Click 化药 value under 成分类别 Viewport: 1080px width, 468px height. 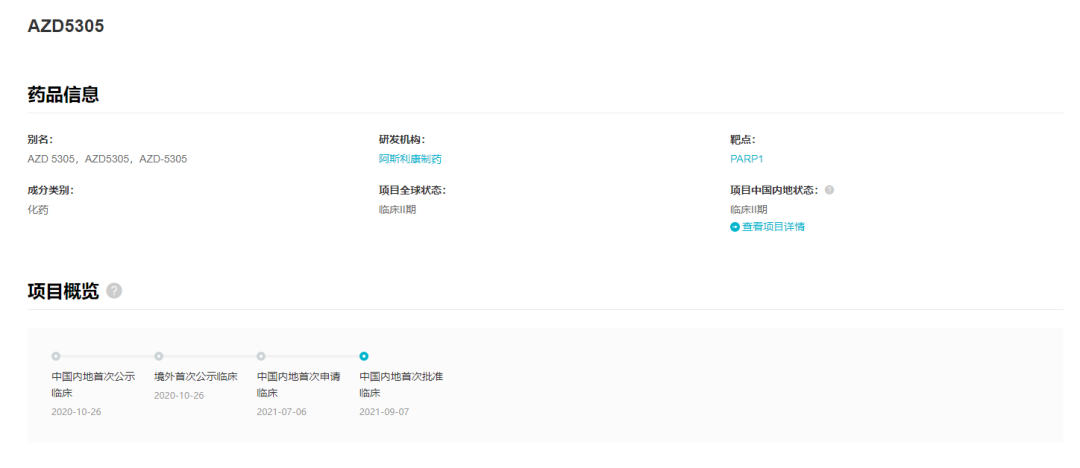(x=38, y=210)
